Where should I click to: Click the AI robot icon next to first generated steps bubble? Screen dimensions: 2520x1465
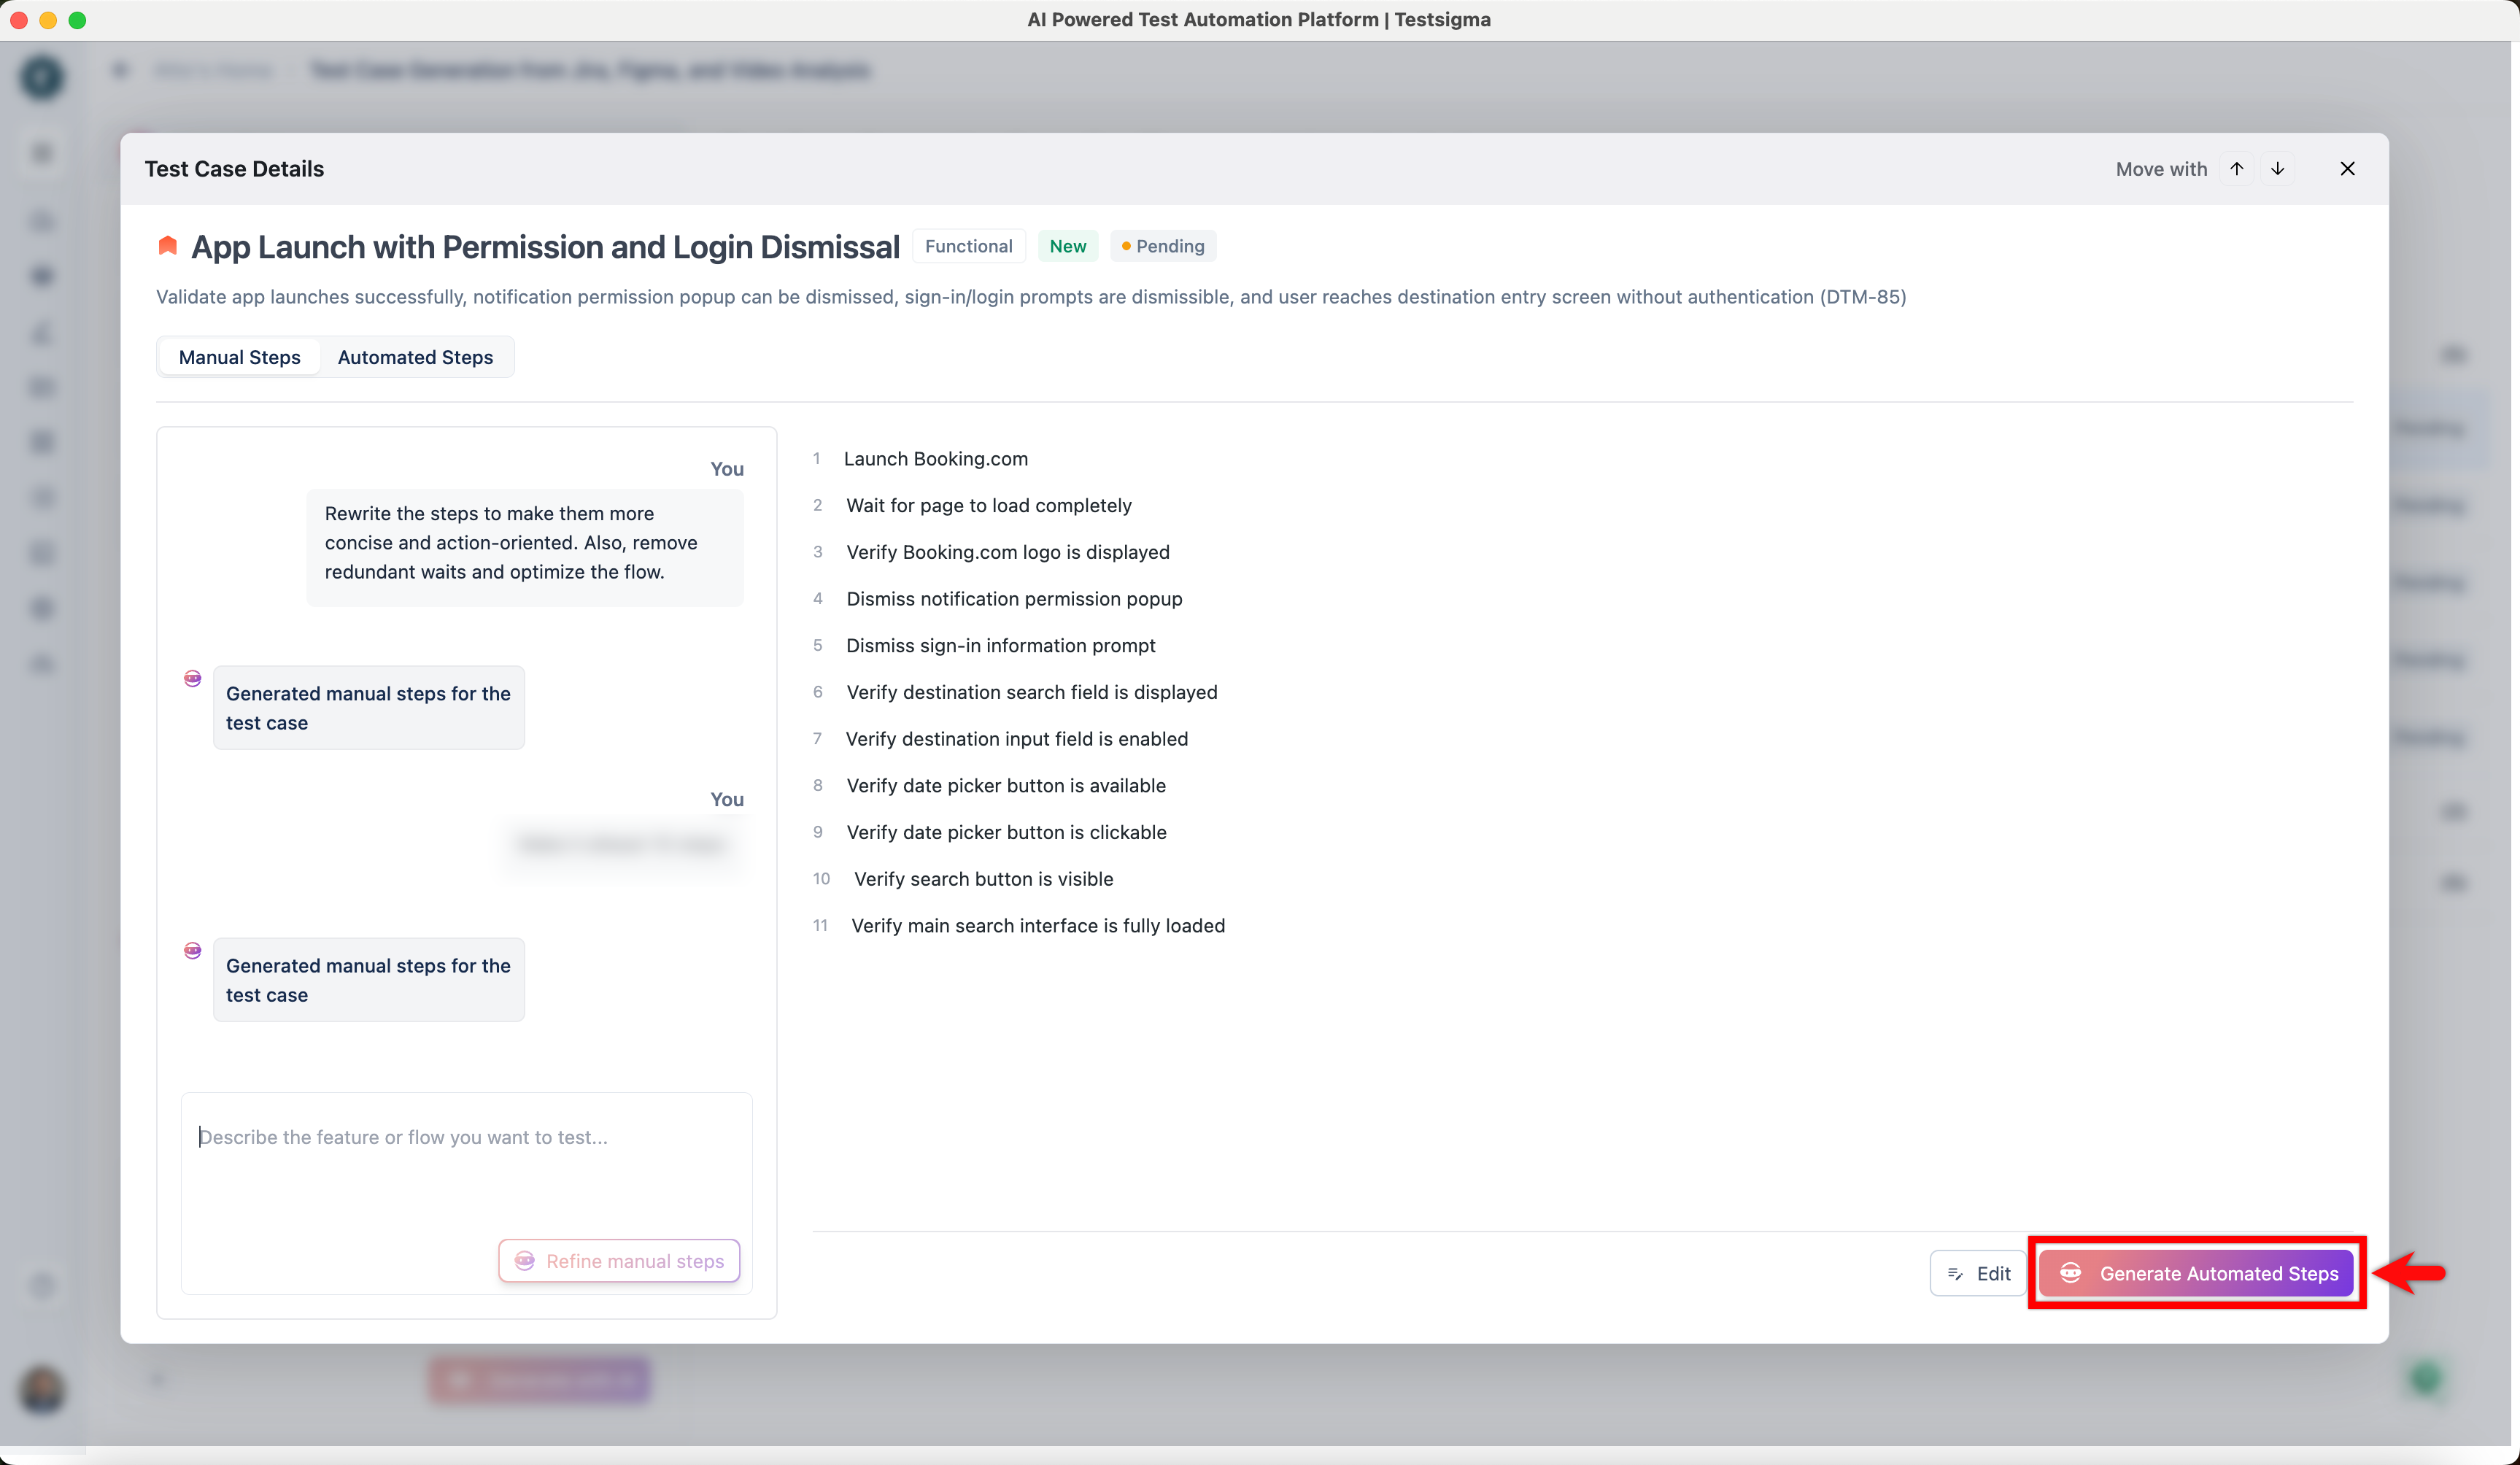click(x=192, y=677)
